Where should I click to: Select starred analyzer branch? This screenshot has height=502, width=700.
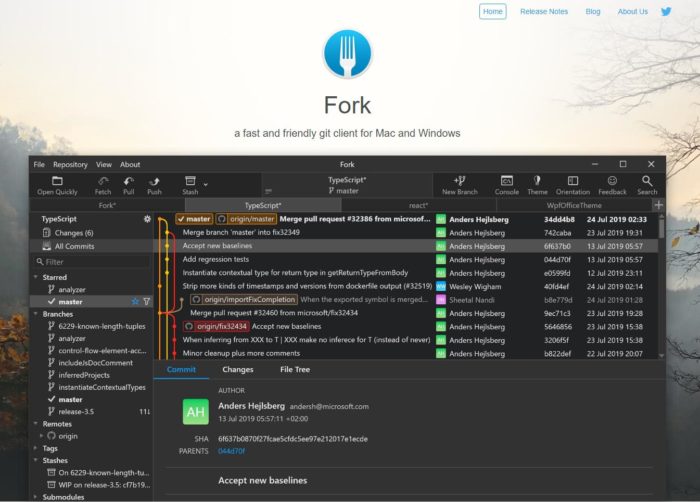click(x=92, y=289)
